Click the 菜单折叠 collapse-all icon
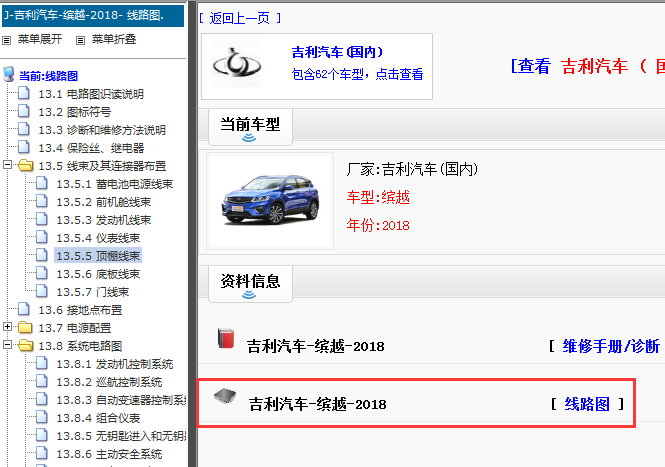This screenshot has width=665, height=467. pyautogui.click(x=80, y=40)
